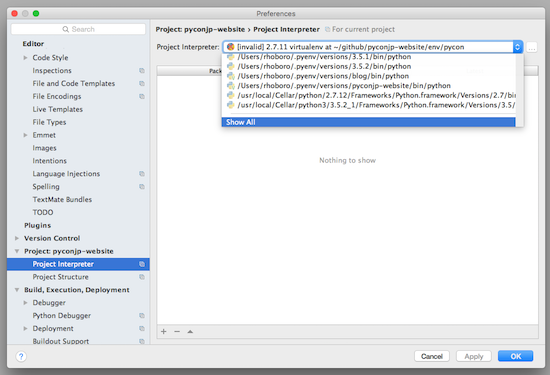Click the interpreter settings ellipsis button
Image resolution: width=550 pixels, height=375 pixels.
[532, 47]
